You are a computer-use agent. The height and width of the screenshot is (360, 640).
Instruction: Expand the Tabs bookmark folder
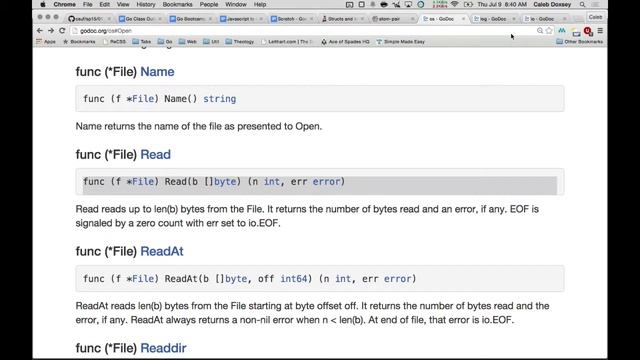[142, 42]
